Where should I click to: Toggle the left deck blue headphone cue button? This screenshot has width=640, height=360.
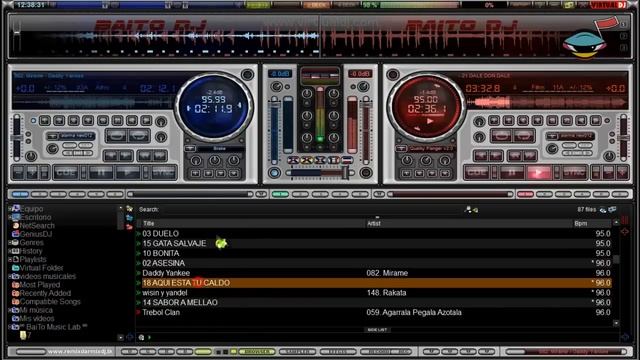click(275, 173)
